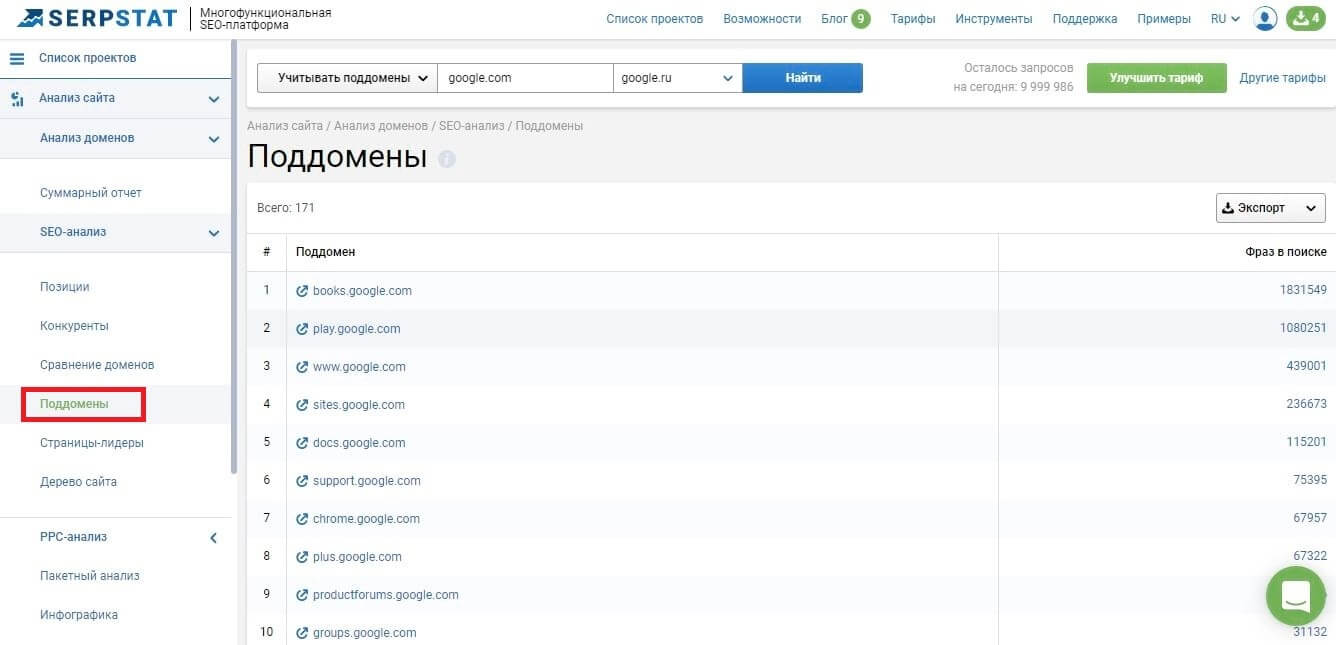Open the downloads indicator with 4

pos(1305,19)
